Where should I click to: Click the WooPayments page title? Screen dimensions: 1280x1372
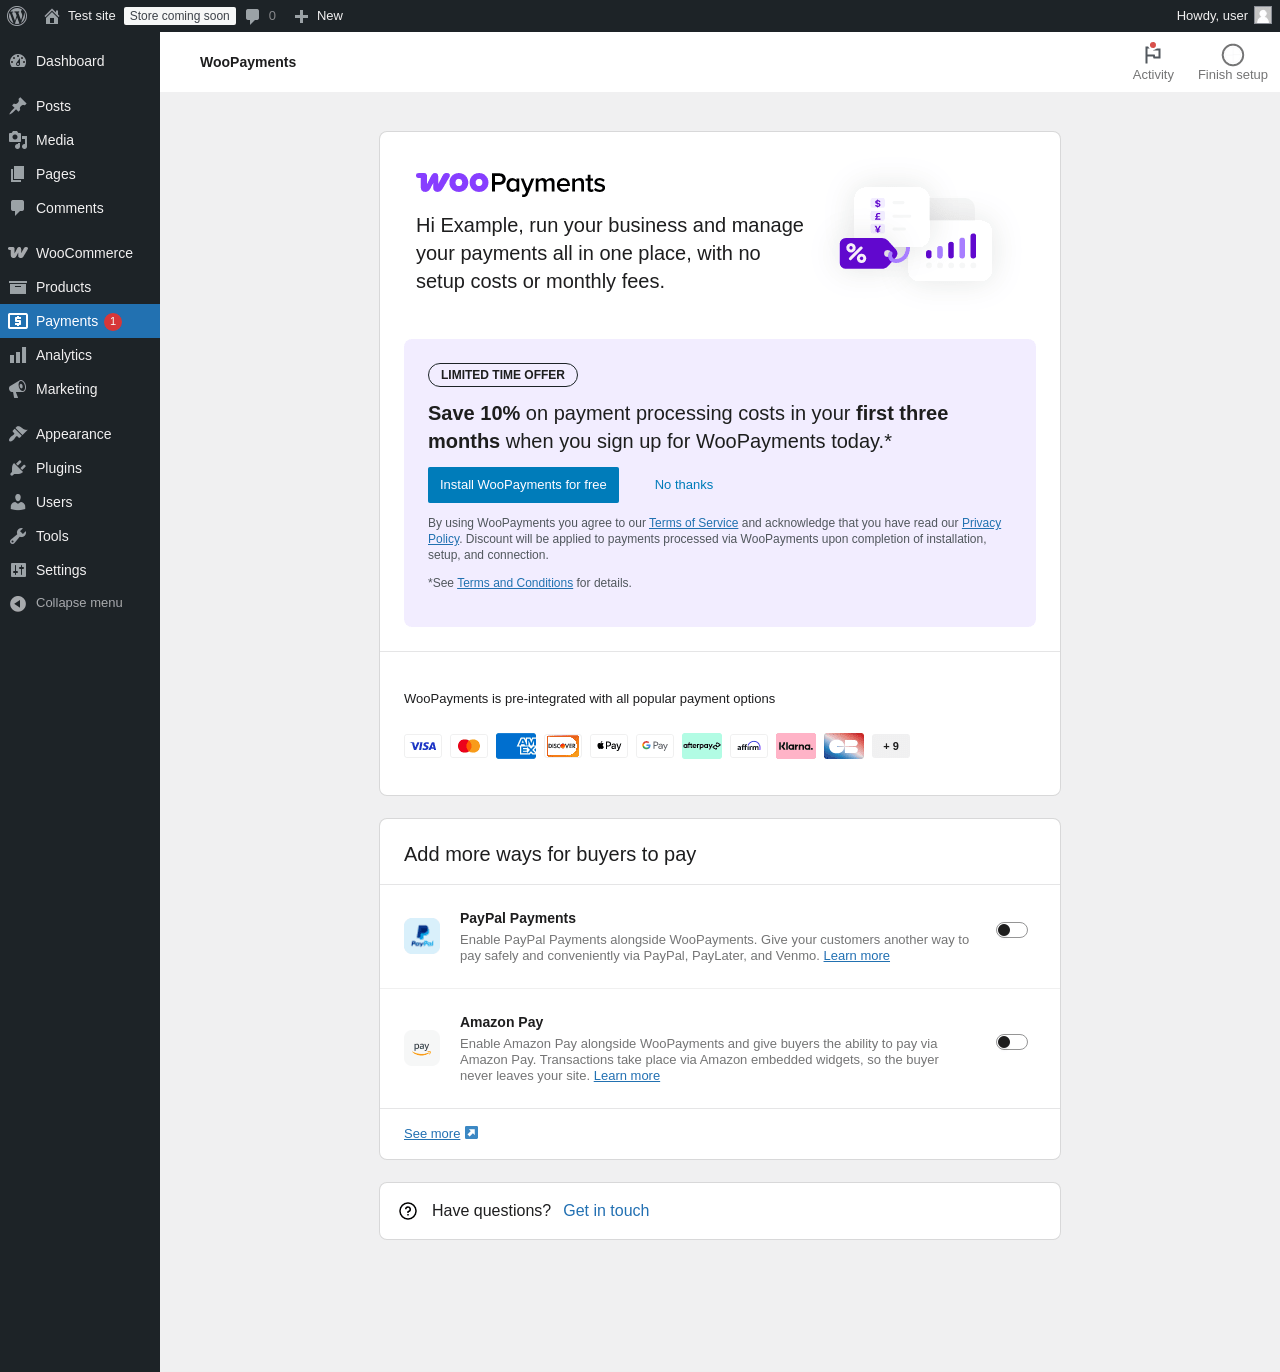(248, 62)
